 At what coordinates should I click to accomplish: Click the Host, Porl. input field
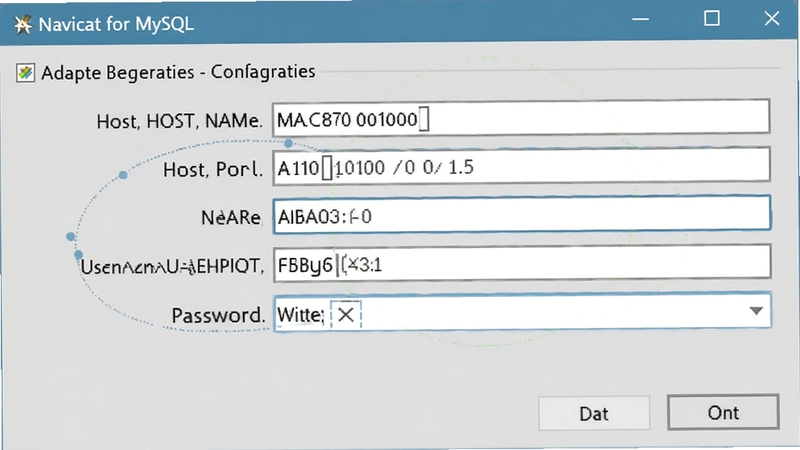coord(521,165)
